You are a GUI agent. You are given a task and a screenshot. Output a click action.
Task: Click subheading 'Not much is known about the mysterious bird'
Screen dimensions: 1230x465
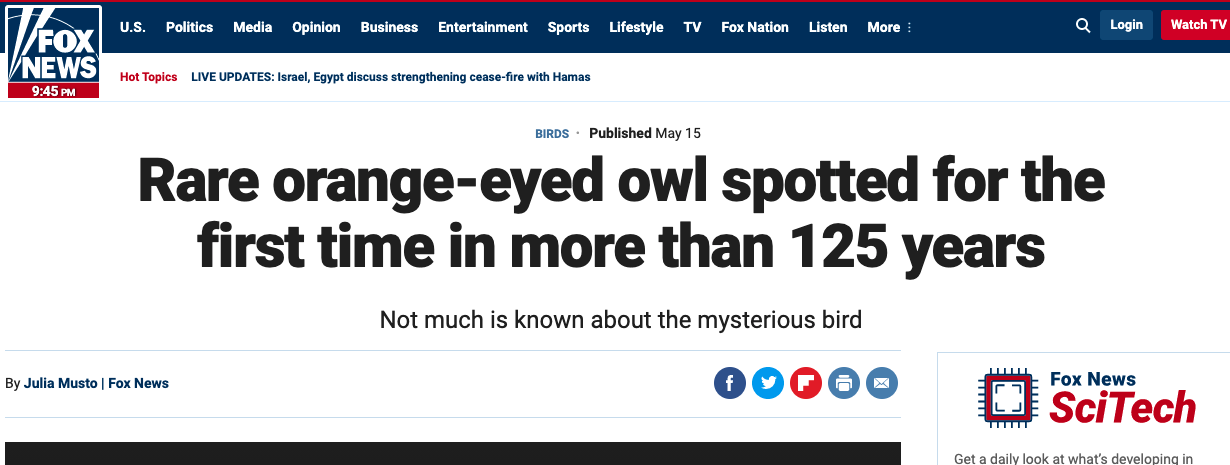(x=621, y=320)
